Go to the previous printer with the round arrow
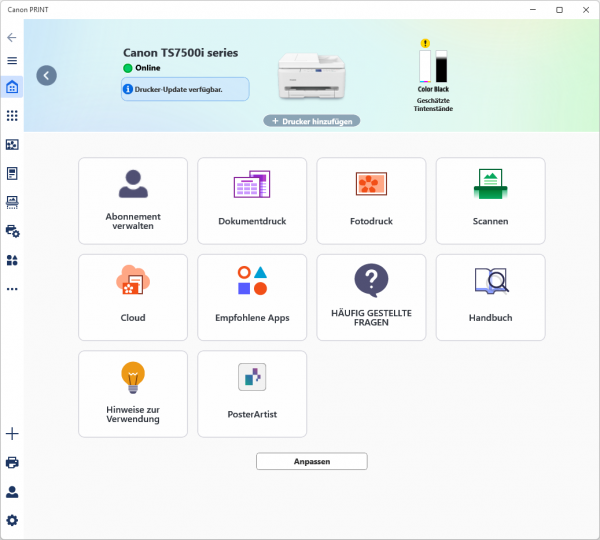Viewport: 600px width, 540px height. [47, 75]
